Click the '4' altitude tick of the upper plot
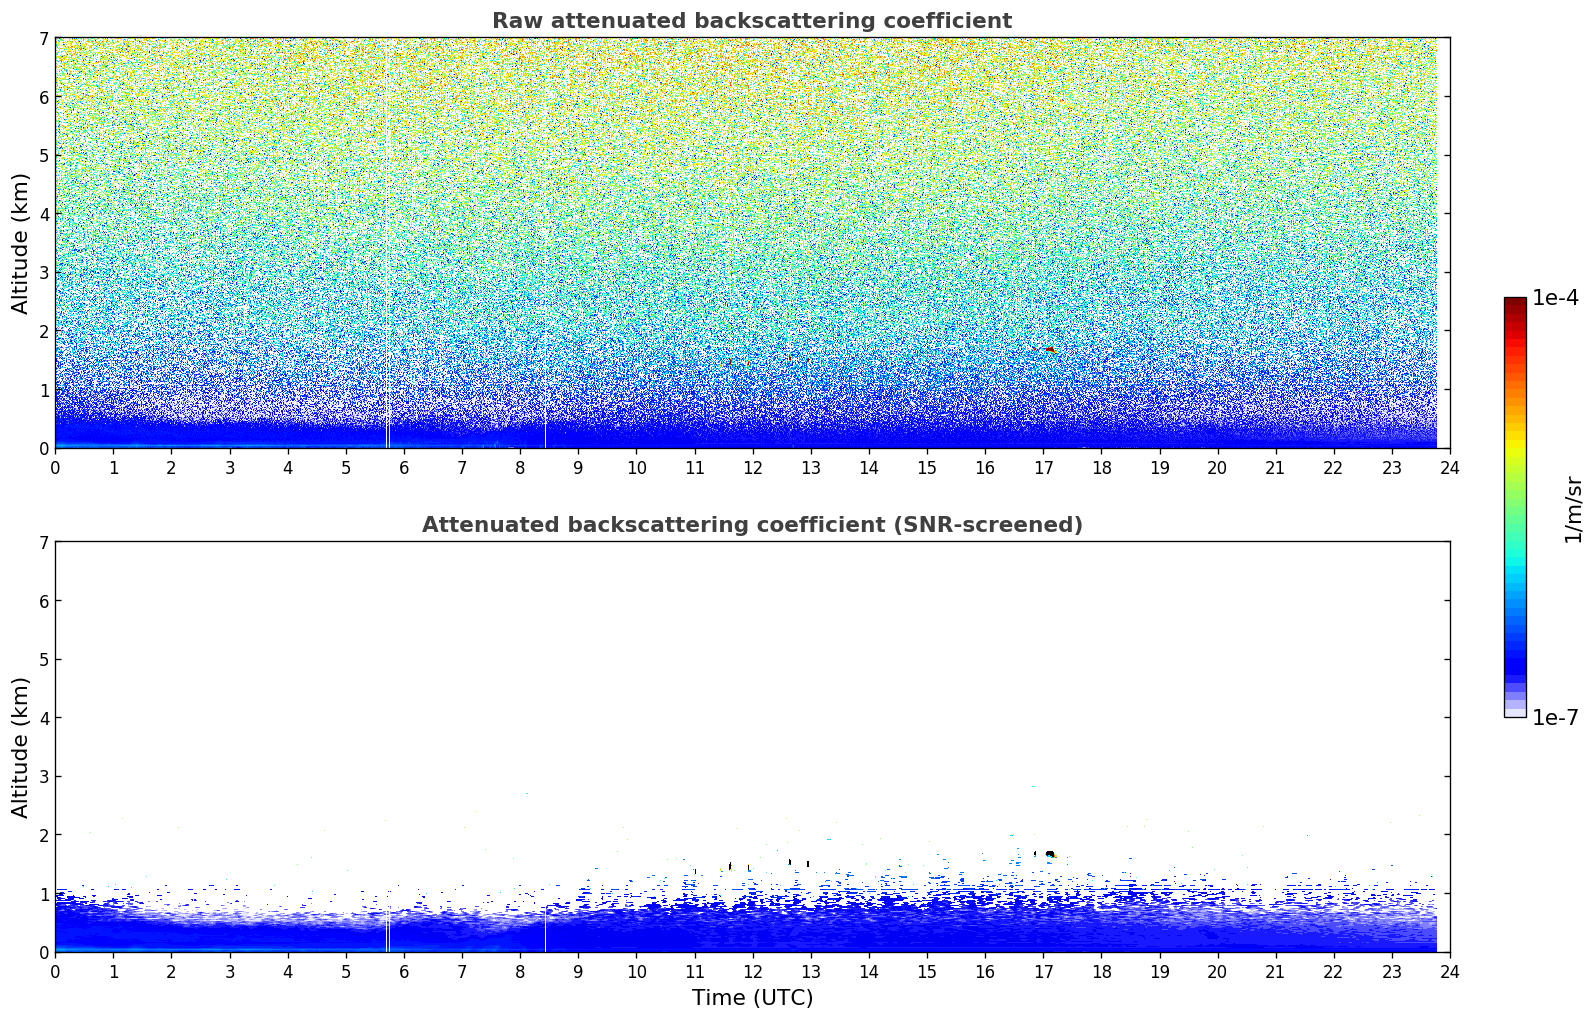 [x=44, y=214]
